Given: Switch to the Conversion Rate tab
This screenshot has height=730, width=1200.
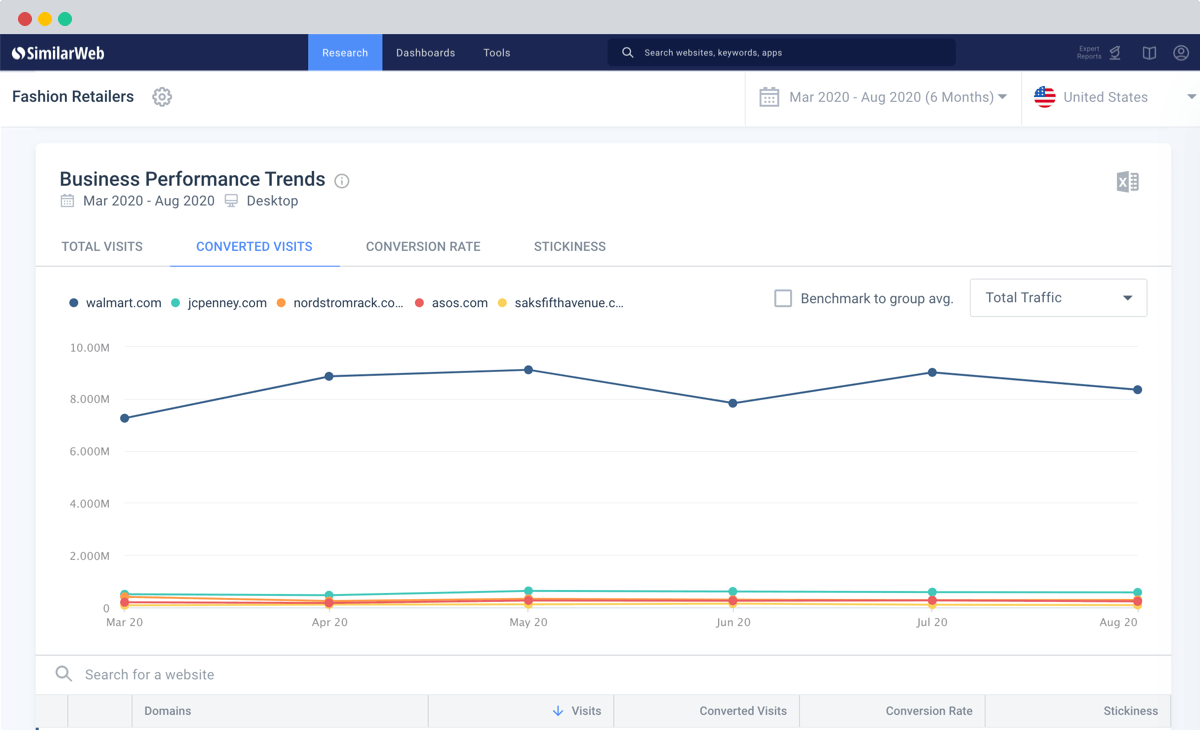Looking at the screenshot, I should [x=423, y=247].
